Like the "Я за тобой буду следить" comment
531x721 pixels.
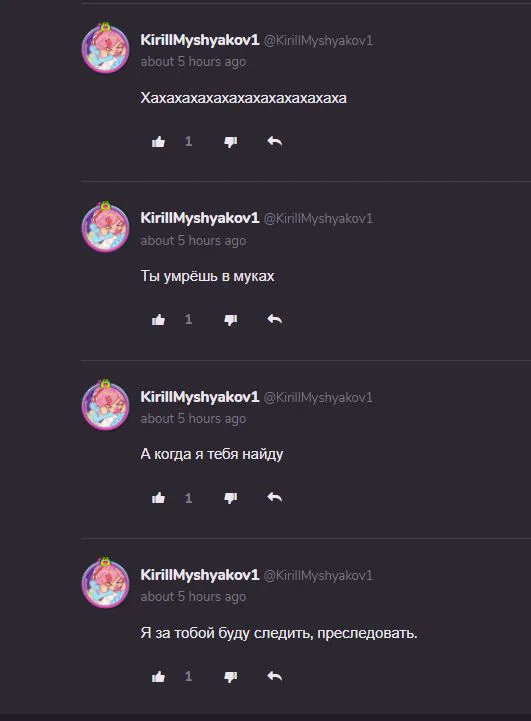159,676
